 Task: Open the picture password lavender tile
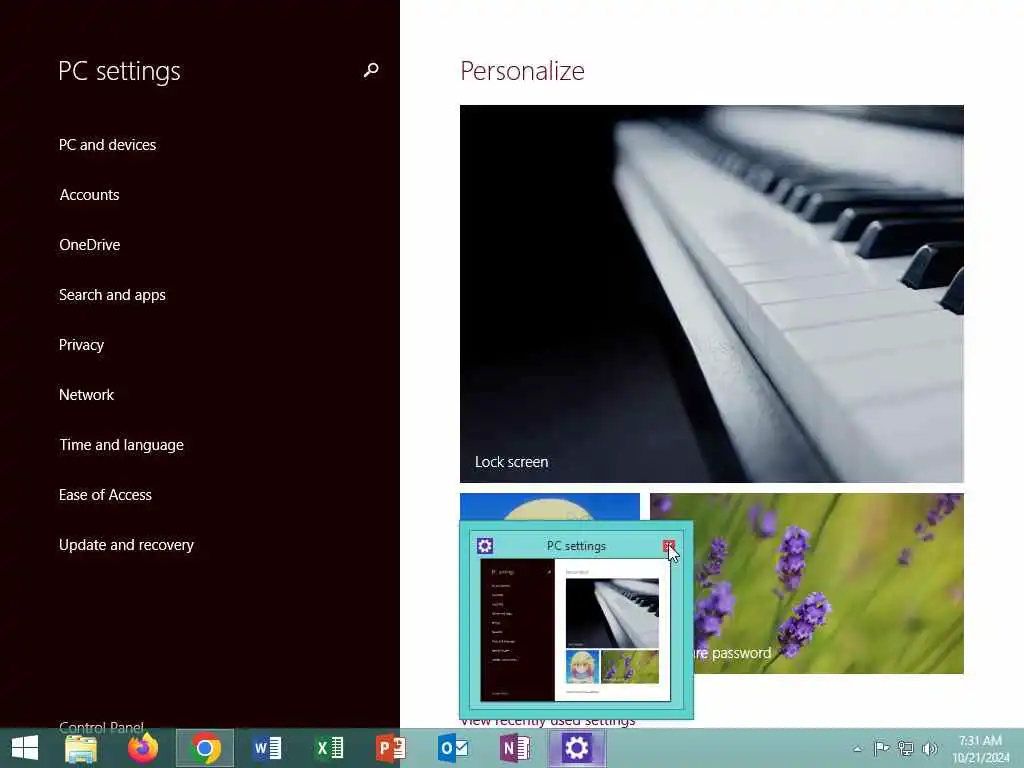pos(828,583)
